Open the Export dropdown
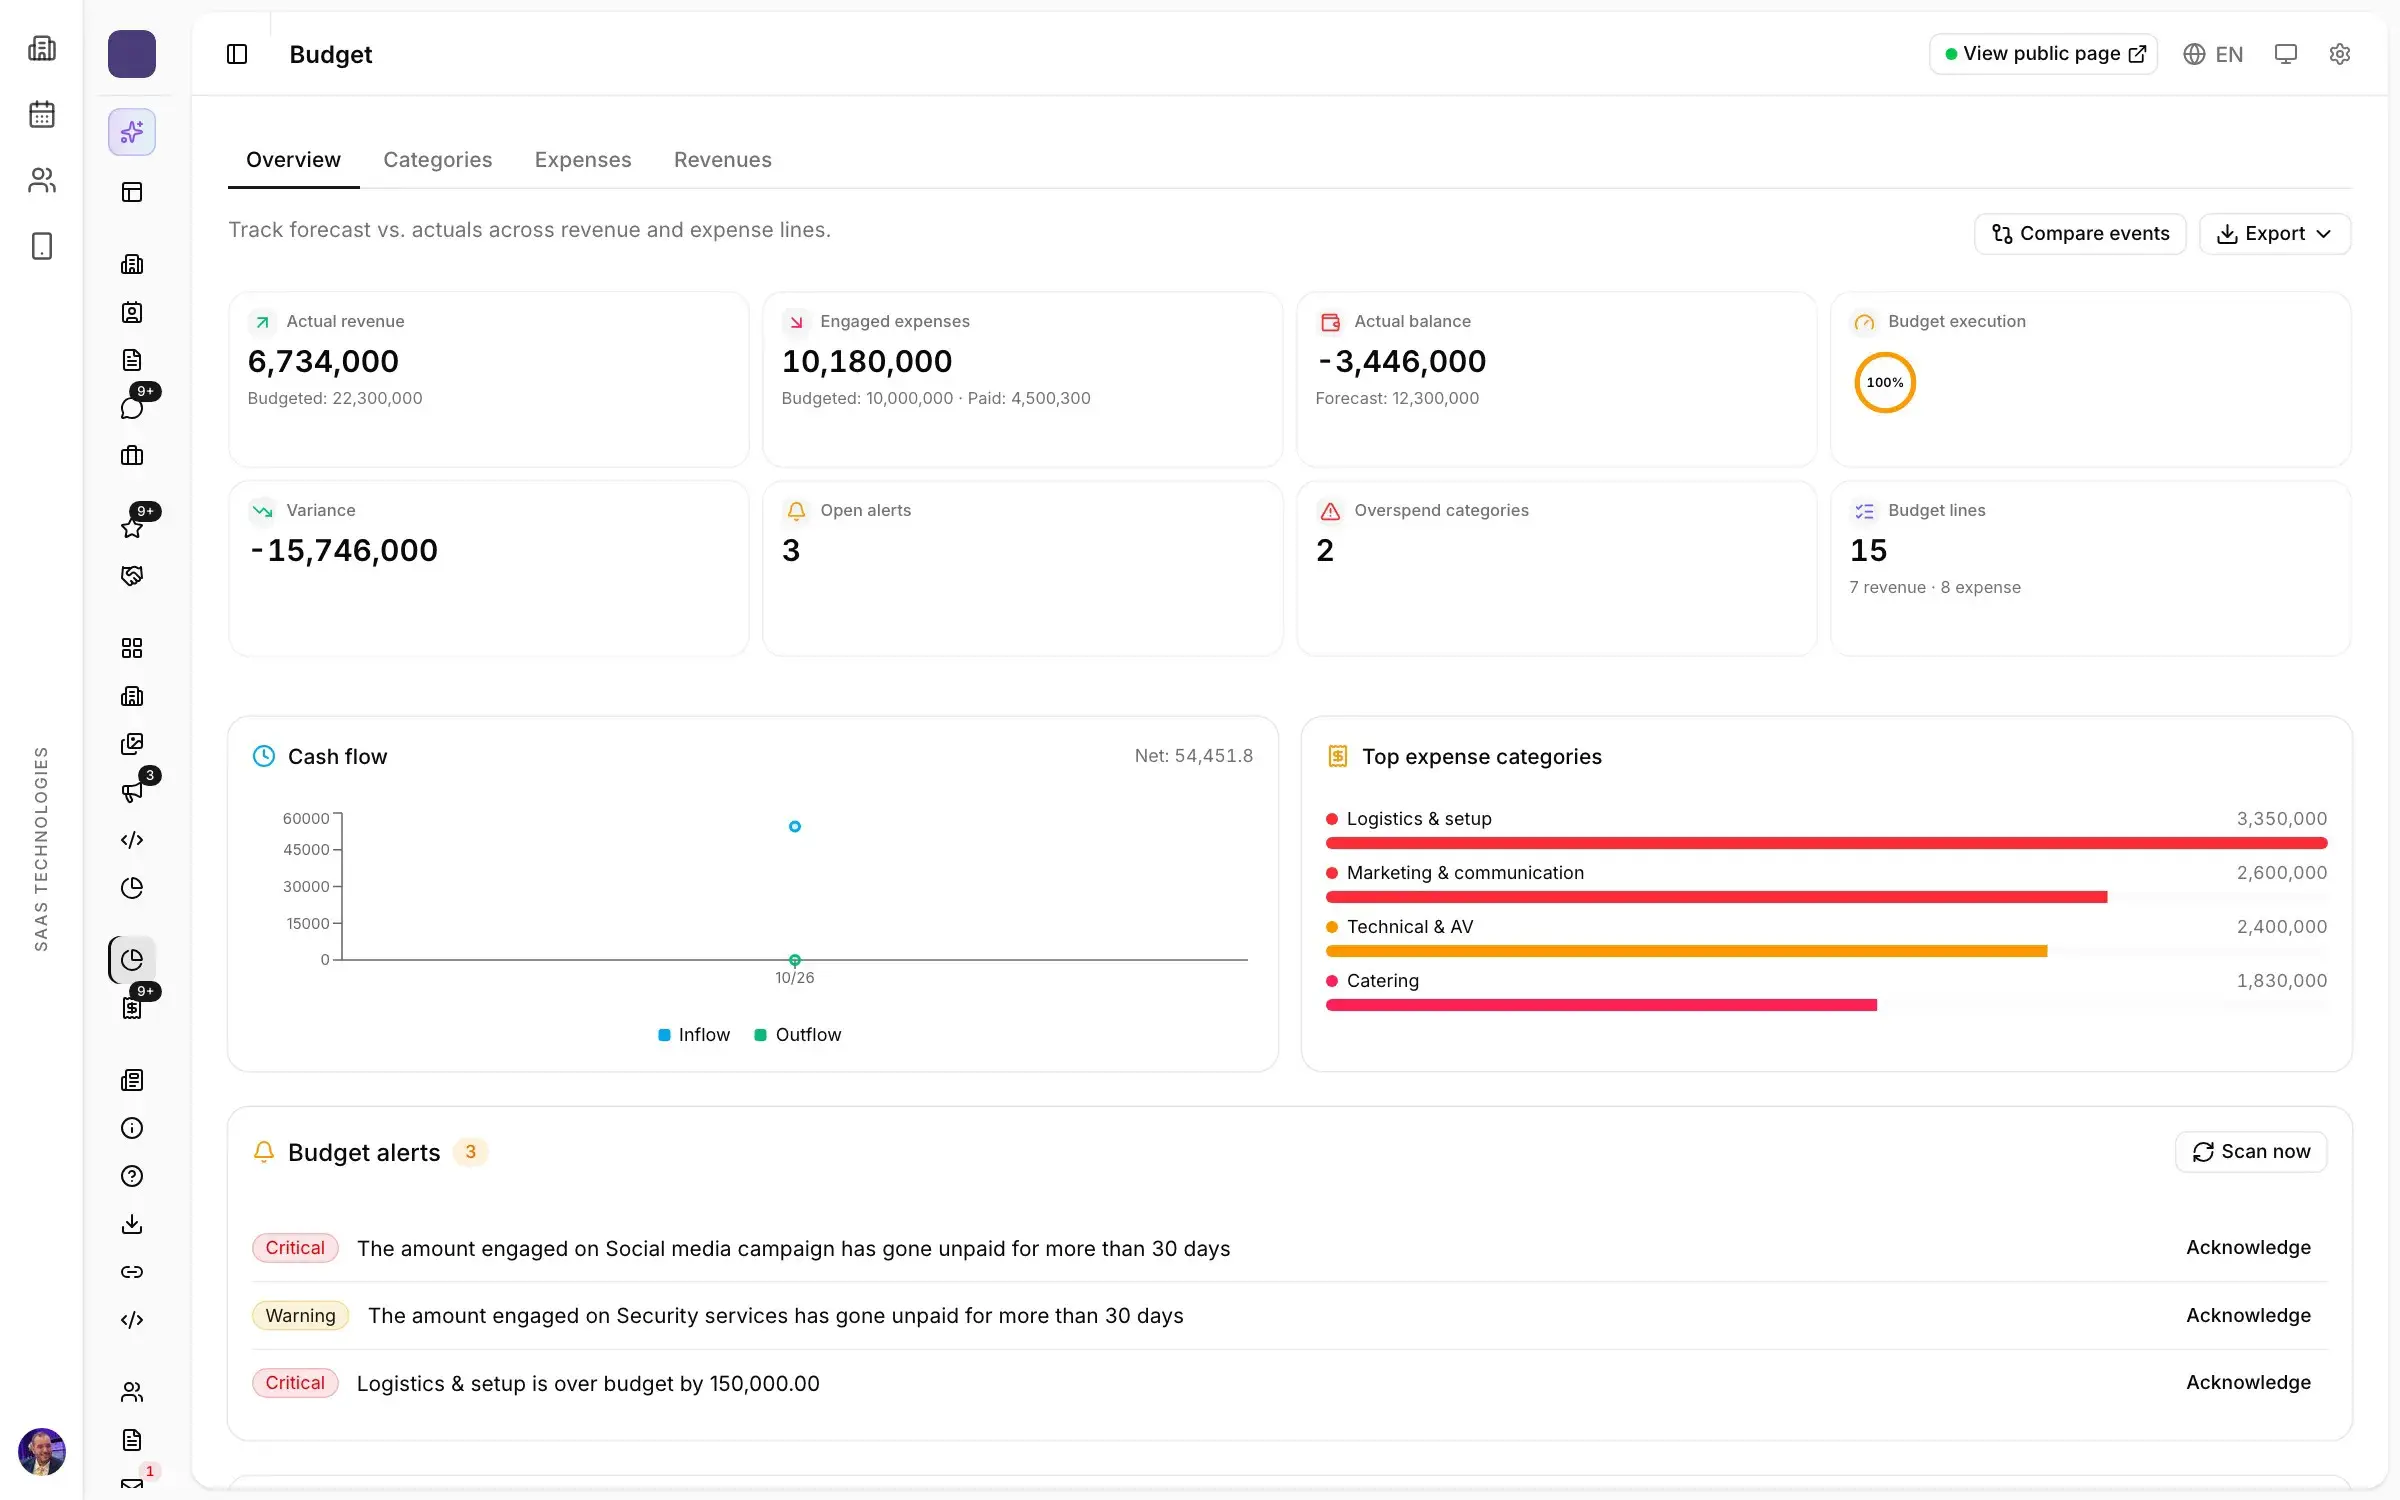The width and height of the screenshot is (2400, 1500). point(2275,234)
